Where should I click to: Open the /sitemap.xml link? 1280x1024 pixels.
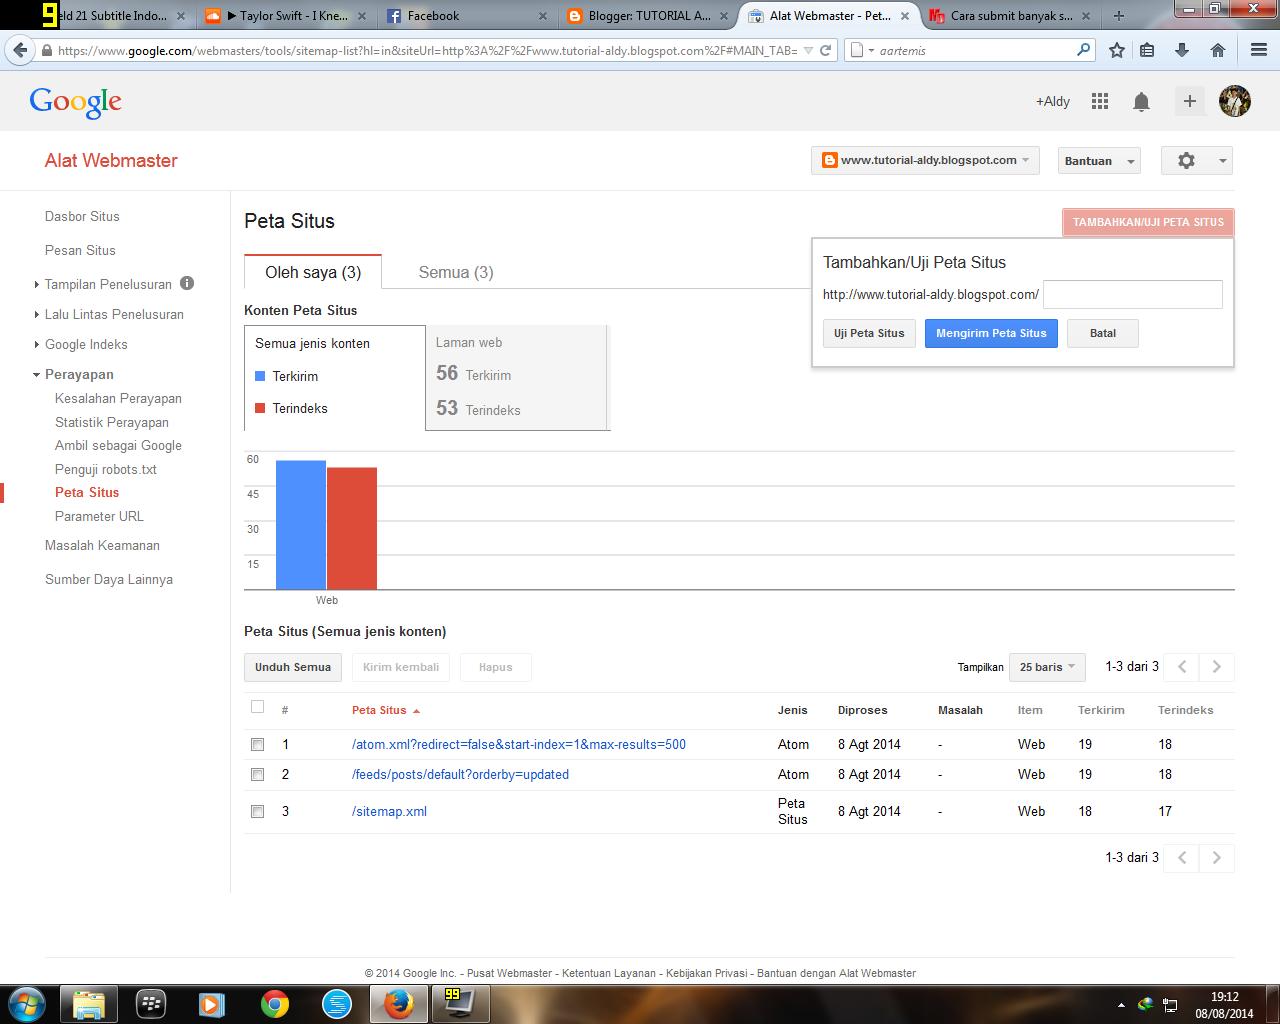[390, 811]
